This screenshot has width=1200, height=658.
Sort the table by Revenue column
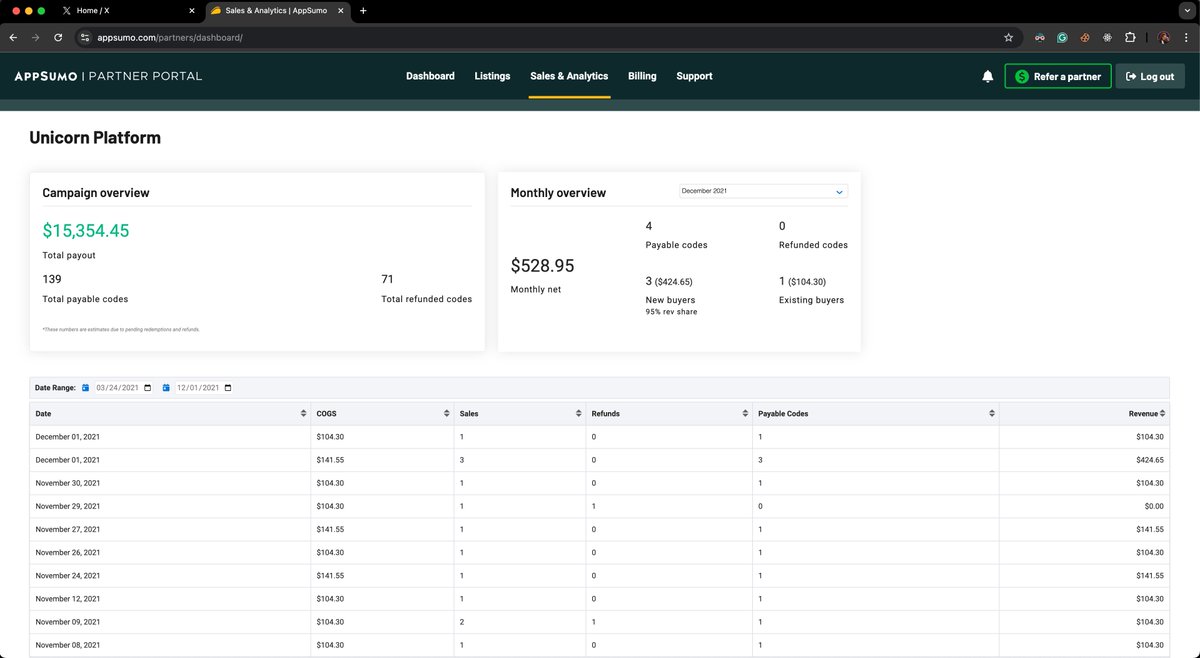tap(1164, 413)
